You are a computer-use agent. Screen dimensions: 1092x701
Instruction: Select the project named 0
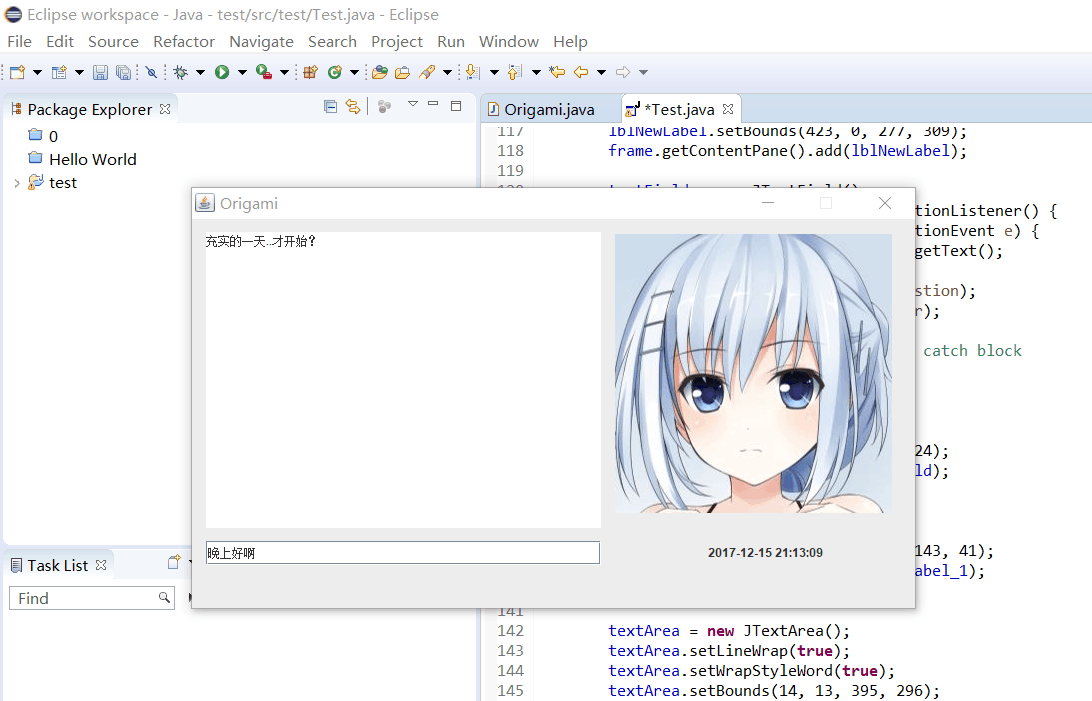(x=53, y=136)
